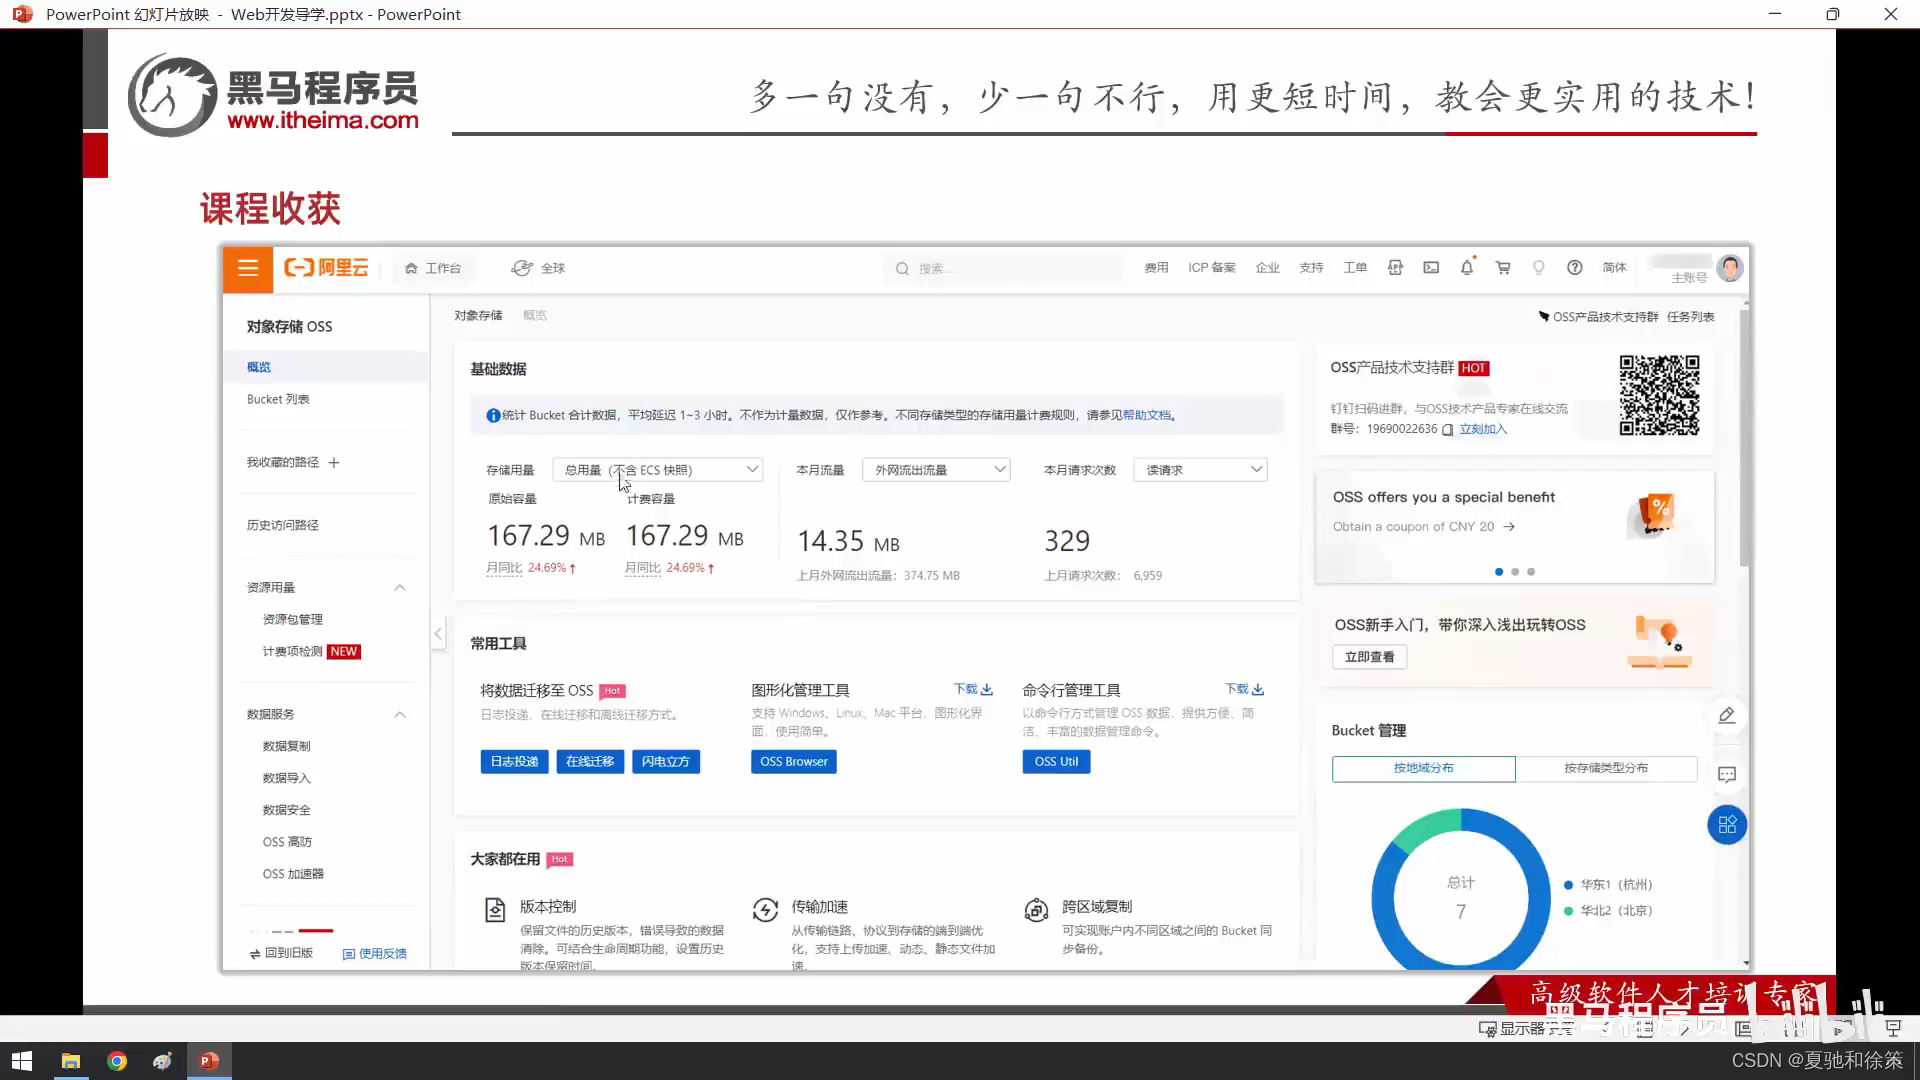The image size is (1920, 1080).
Task: Select the 按地域分布 tab
Action: tap(1424, 768)
